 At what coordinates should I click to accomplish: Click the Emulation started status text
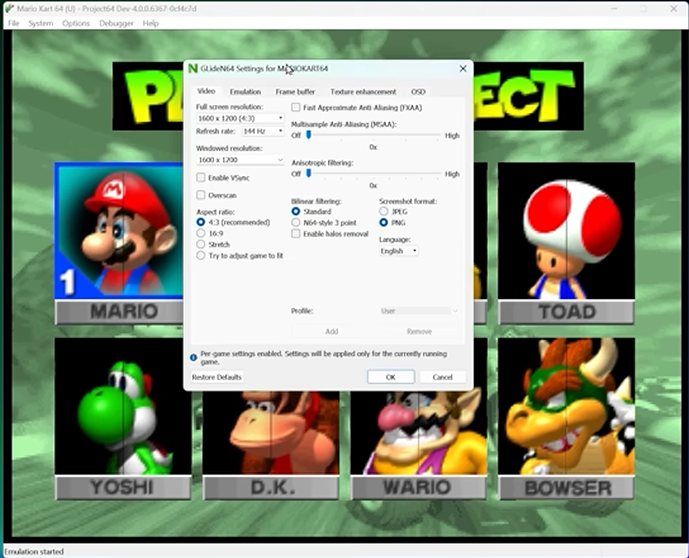click(x=34, y=551)
